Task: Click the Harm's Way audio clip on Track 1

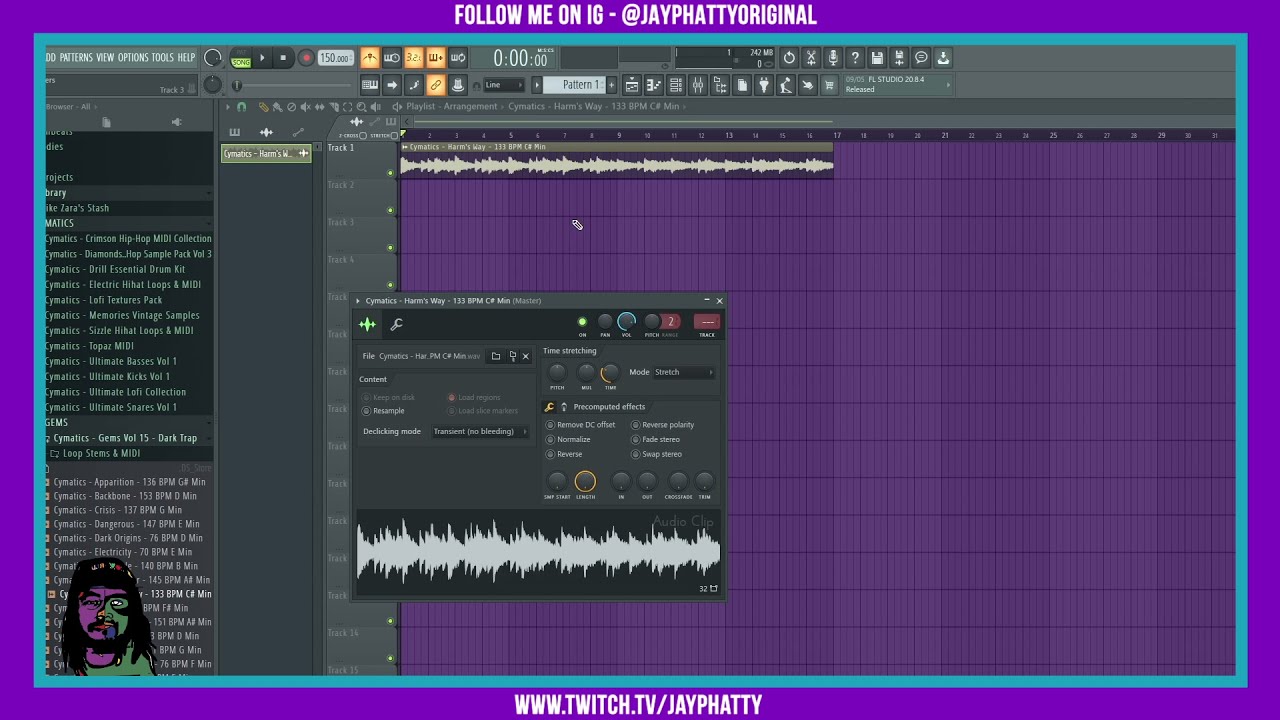Action: (616, 161)
